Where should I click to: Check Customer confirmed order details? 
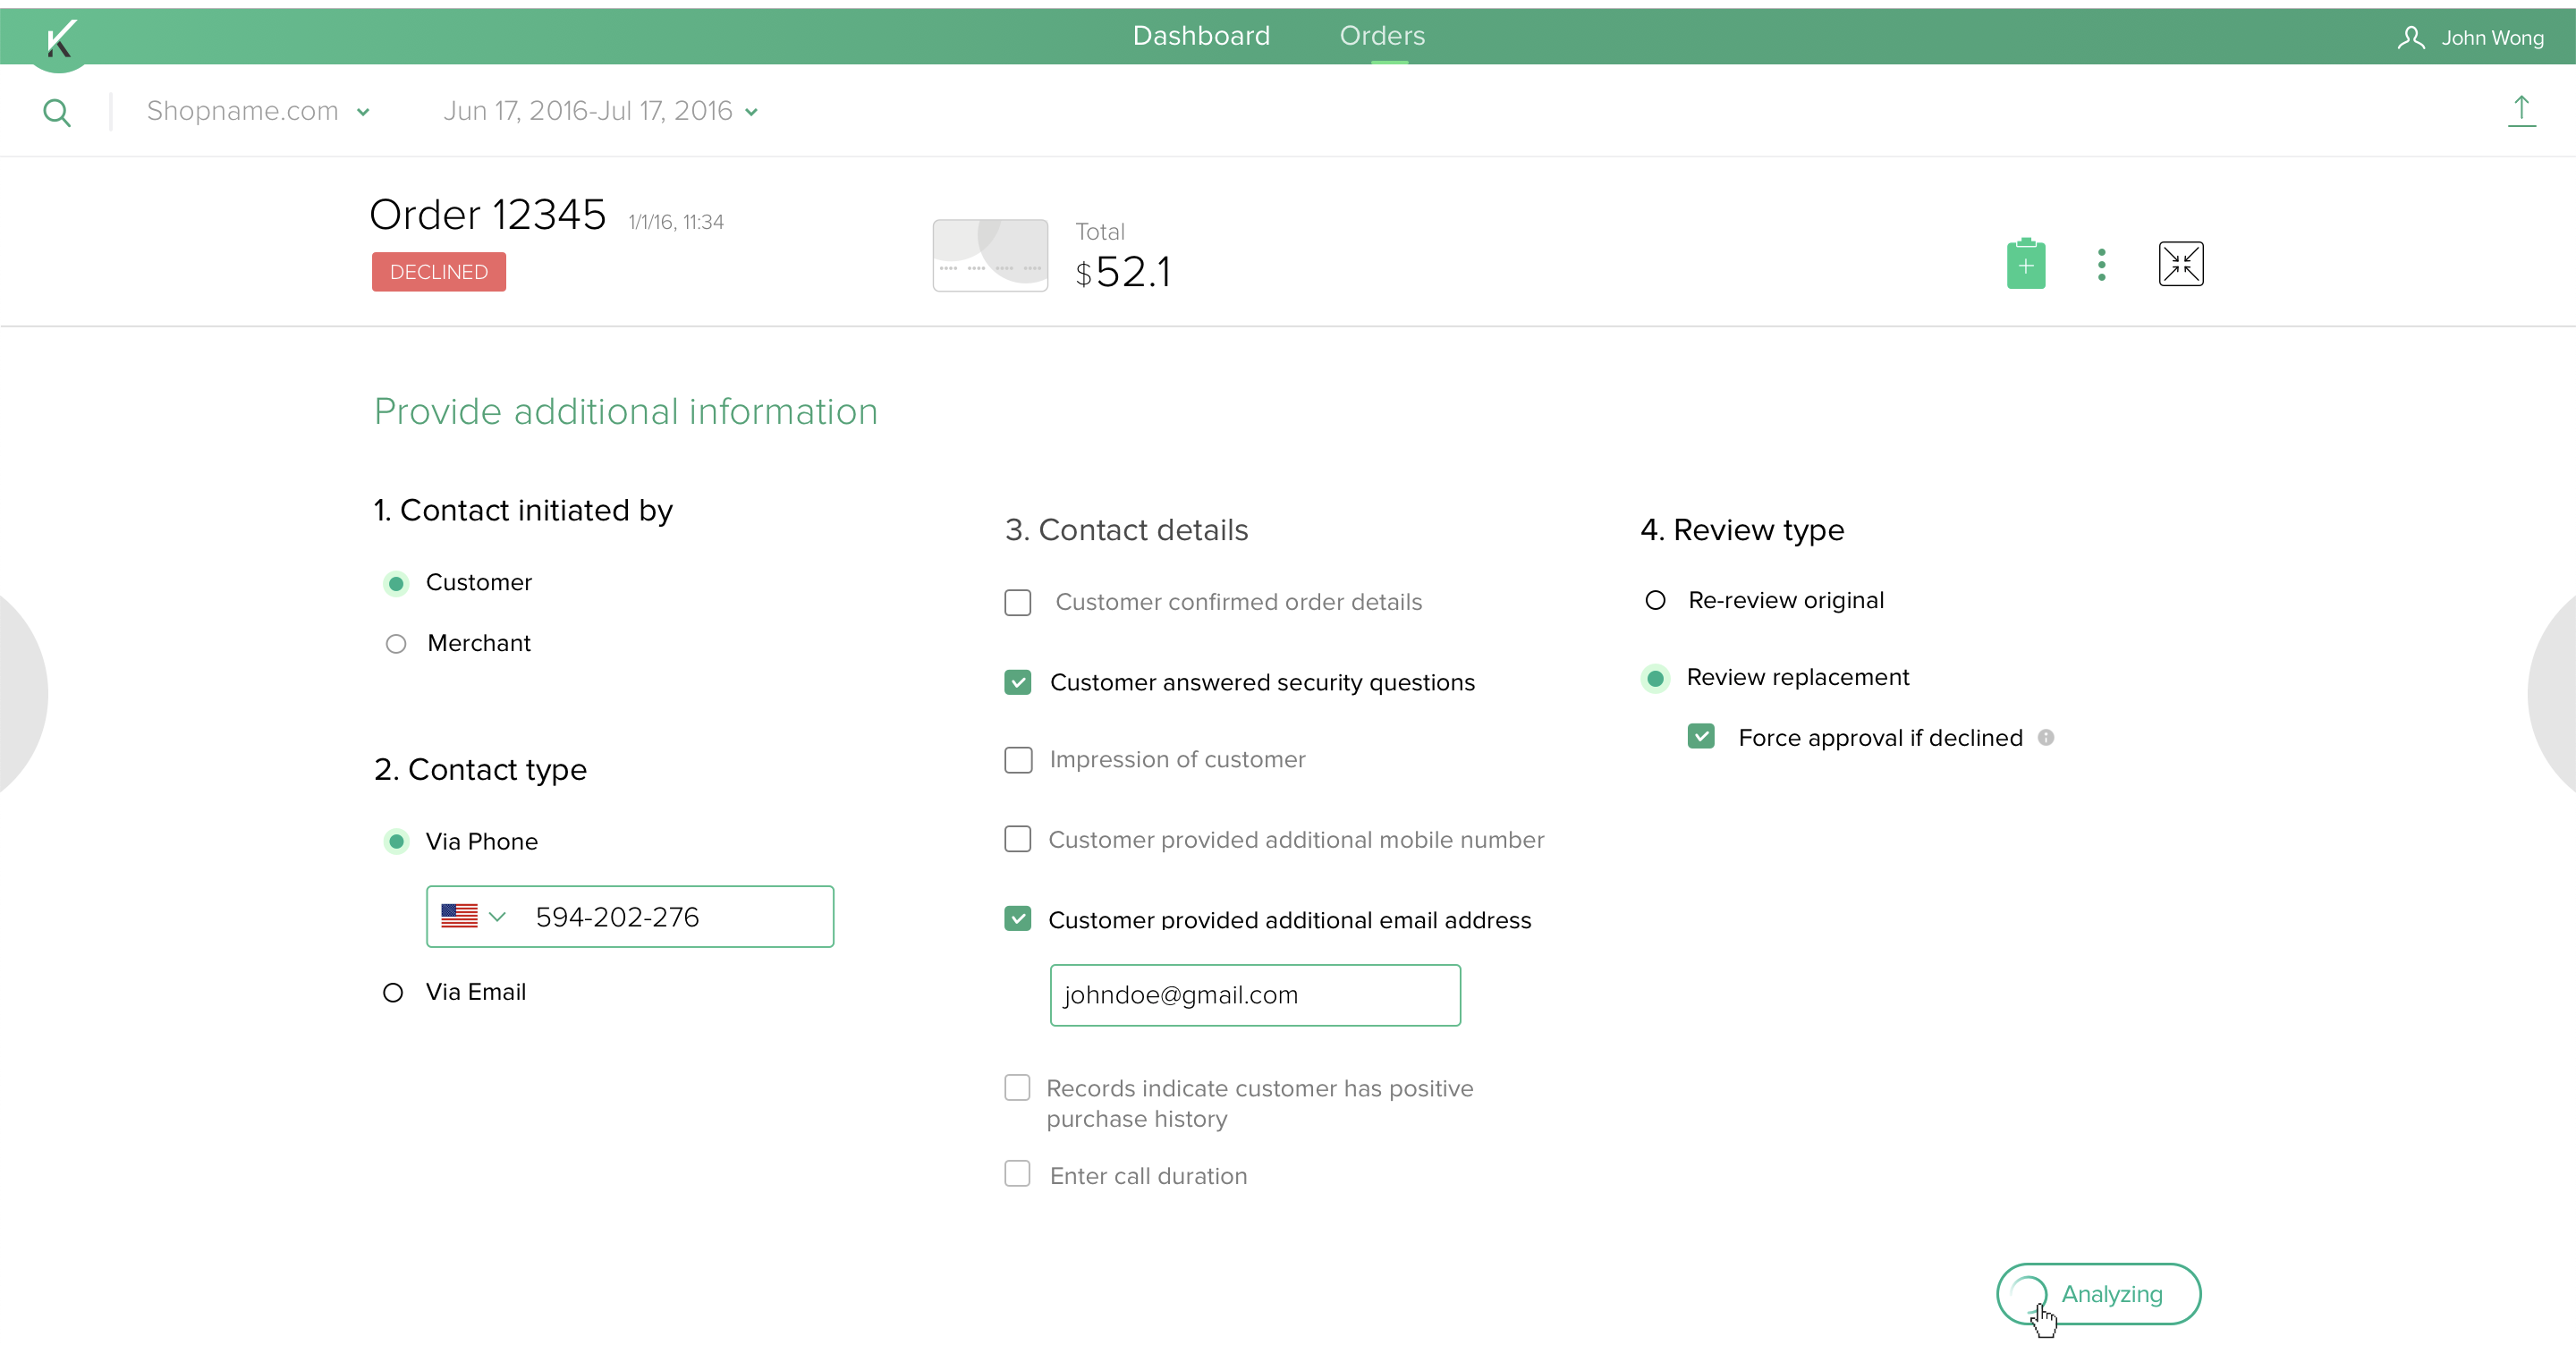tap(1017, 603)
